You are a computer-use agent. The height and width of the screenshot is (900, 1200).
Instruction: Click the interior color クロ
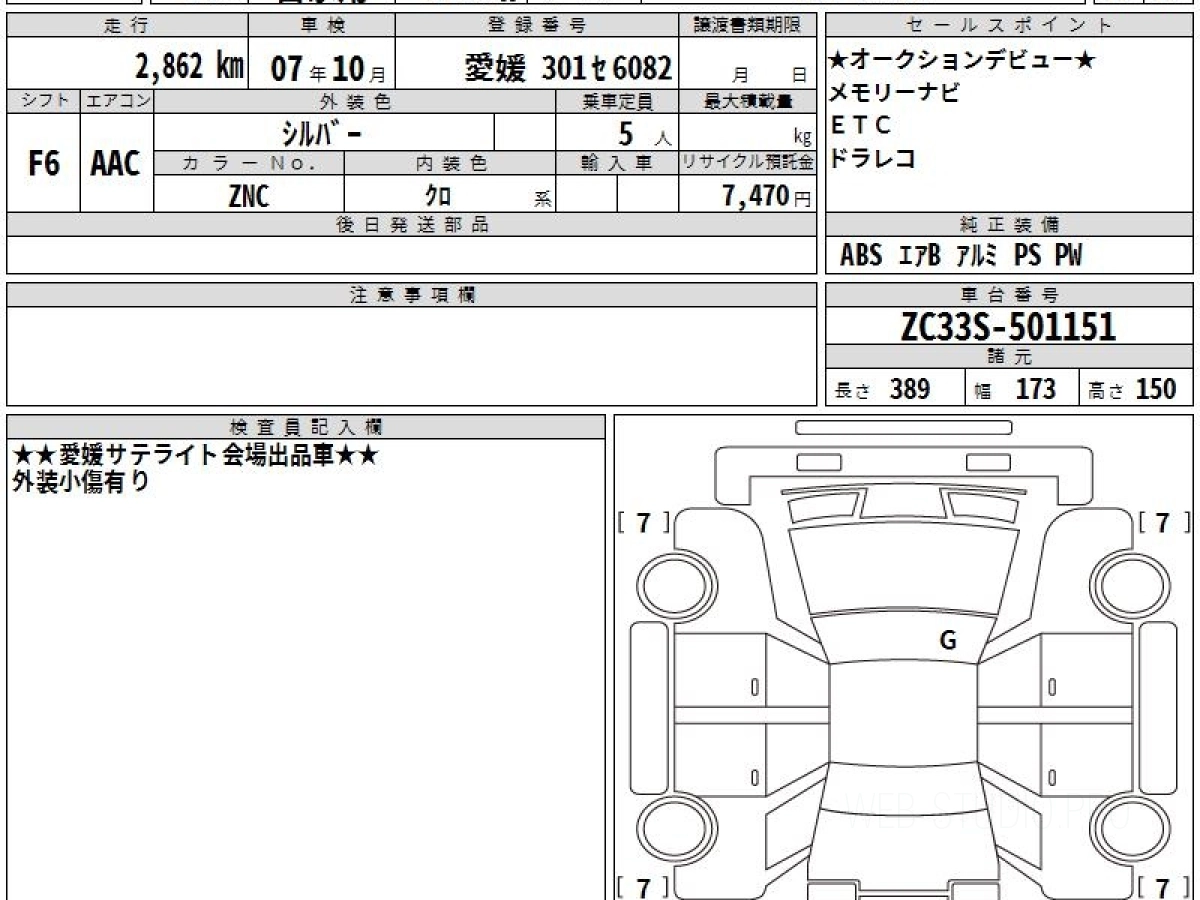coord(438,196)
